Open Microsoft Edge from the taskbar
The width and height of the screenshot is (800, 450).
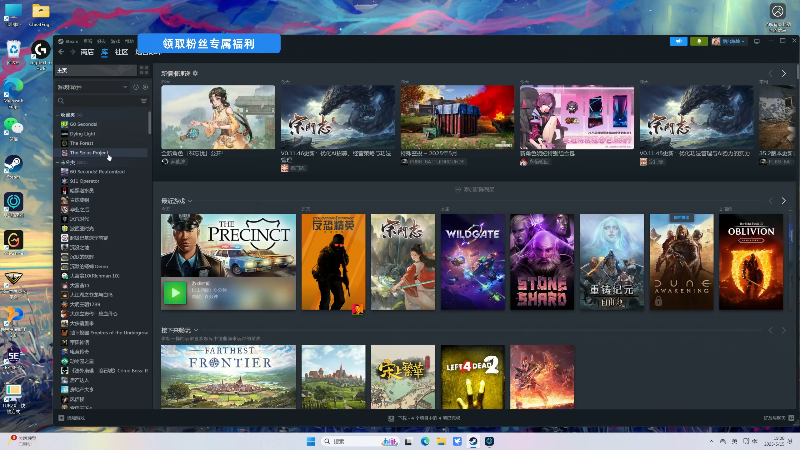point(425,441)
